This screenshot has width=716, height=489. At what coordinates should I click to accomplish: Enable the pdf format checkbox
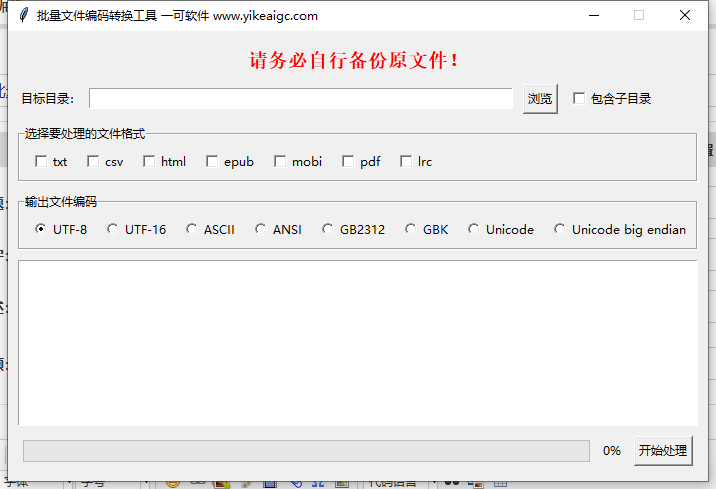tap(348, 161)
